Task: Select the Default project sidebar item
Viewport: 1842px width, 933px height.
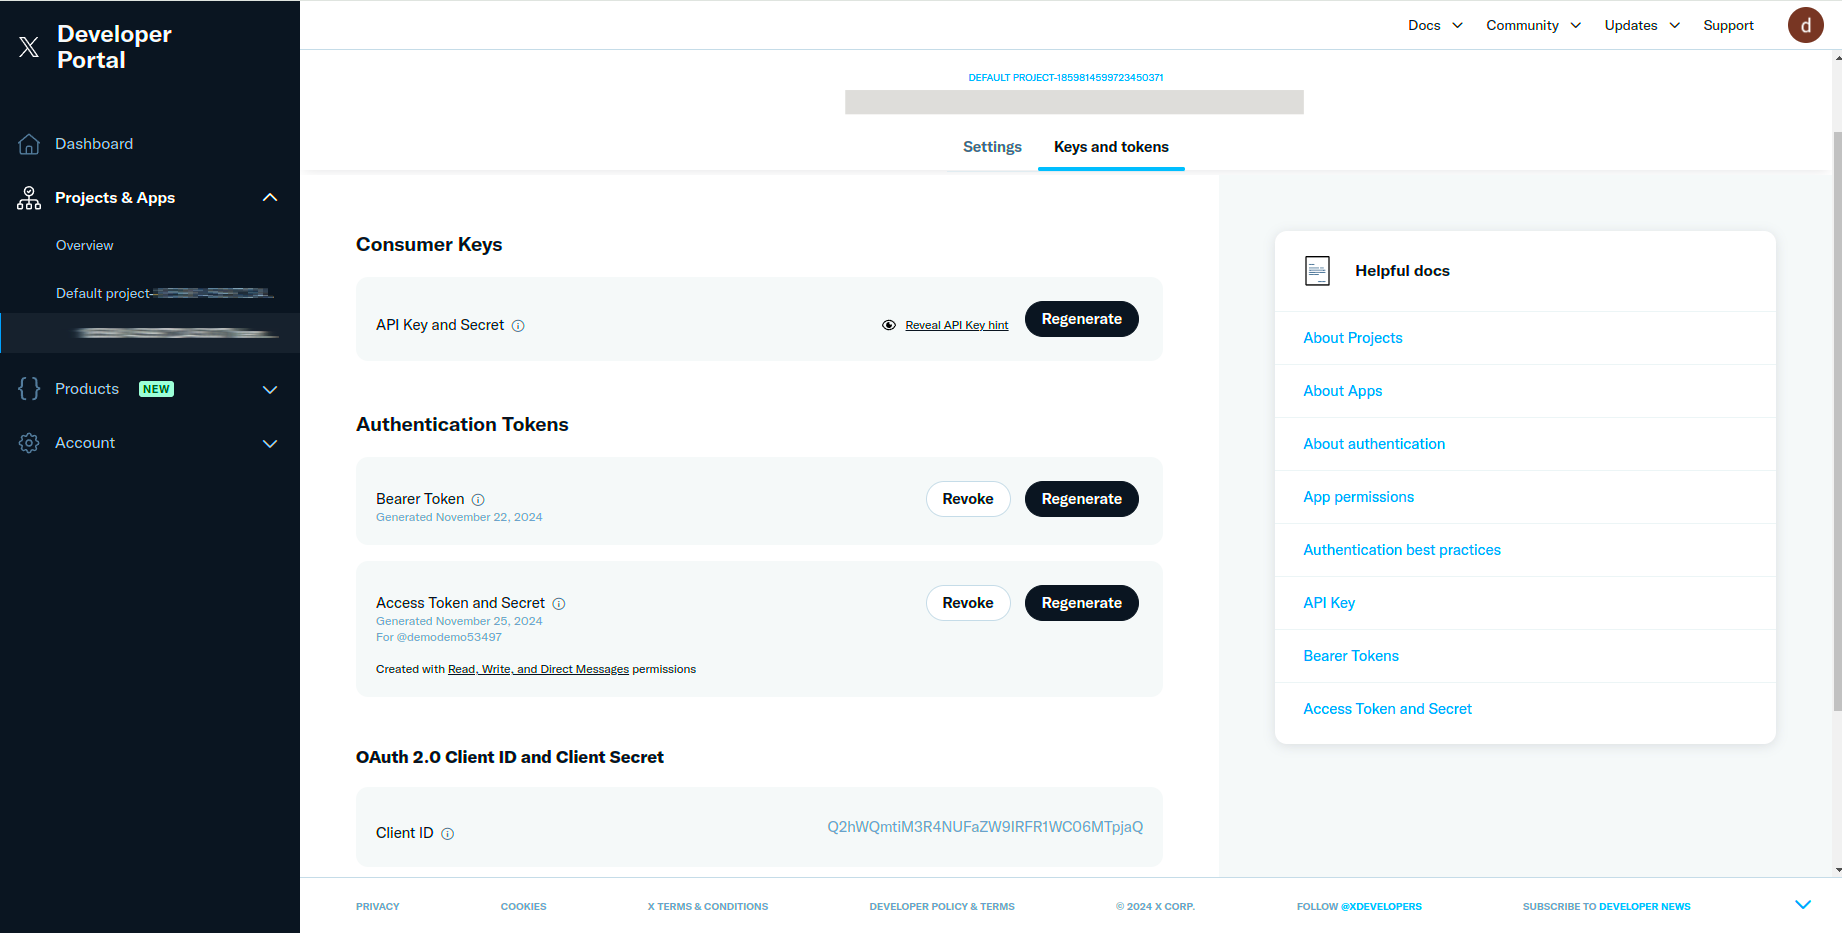Action: (x=165, y=293)
